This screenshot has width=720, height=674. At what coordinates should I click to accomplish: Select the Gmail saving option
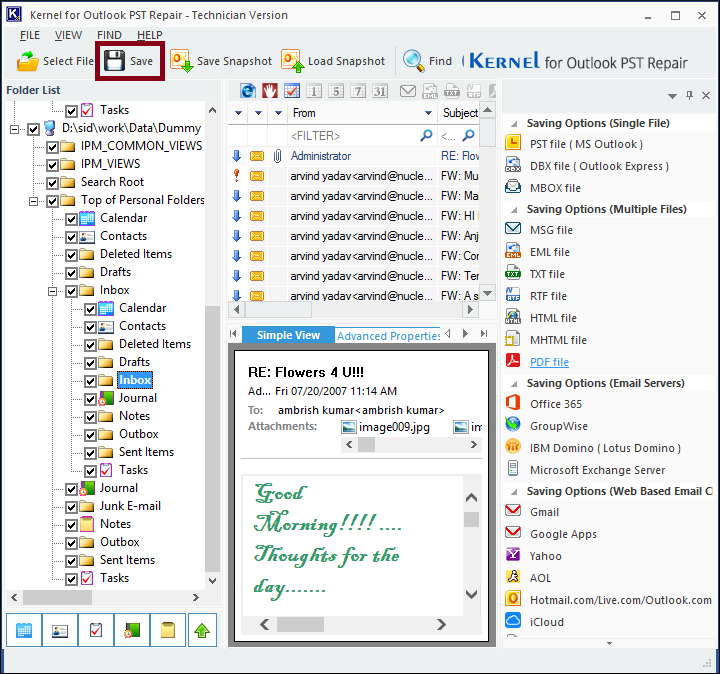click(x=545, y=512)
